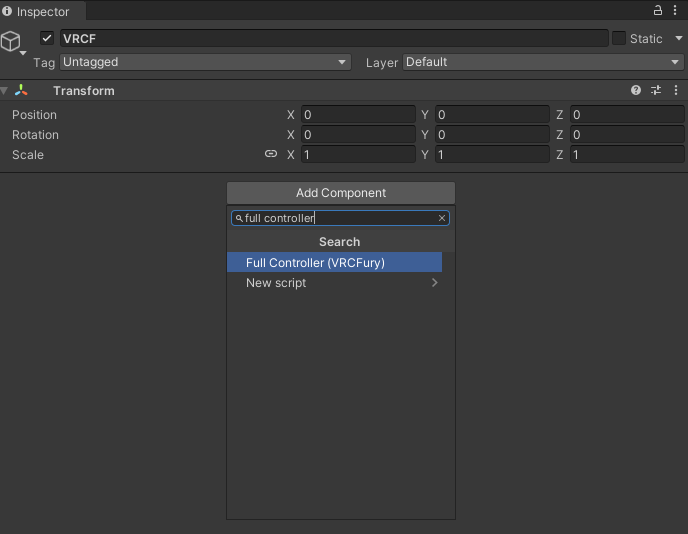Image resolution: width=688 pixels, height=534 pixels.
Task: Expand New script chevron arrow
Action: pyautogui.click(x=434, y=283)
